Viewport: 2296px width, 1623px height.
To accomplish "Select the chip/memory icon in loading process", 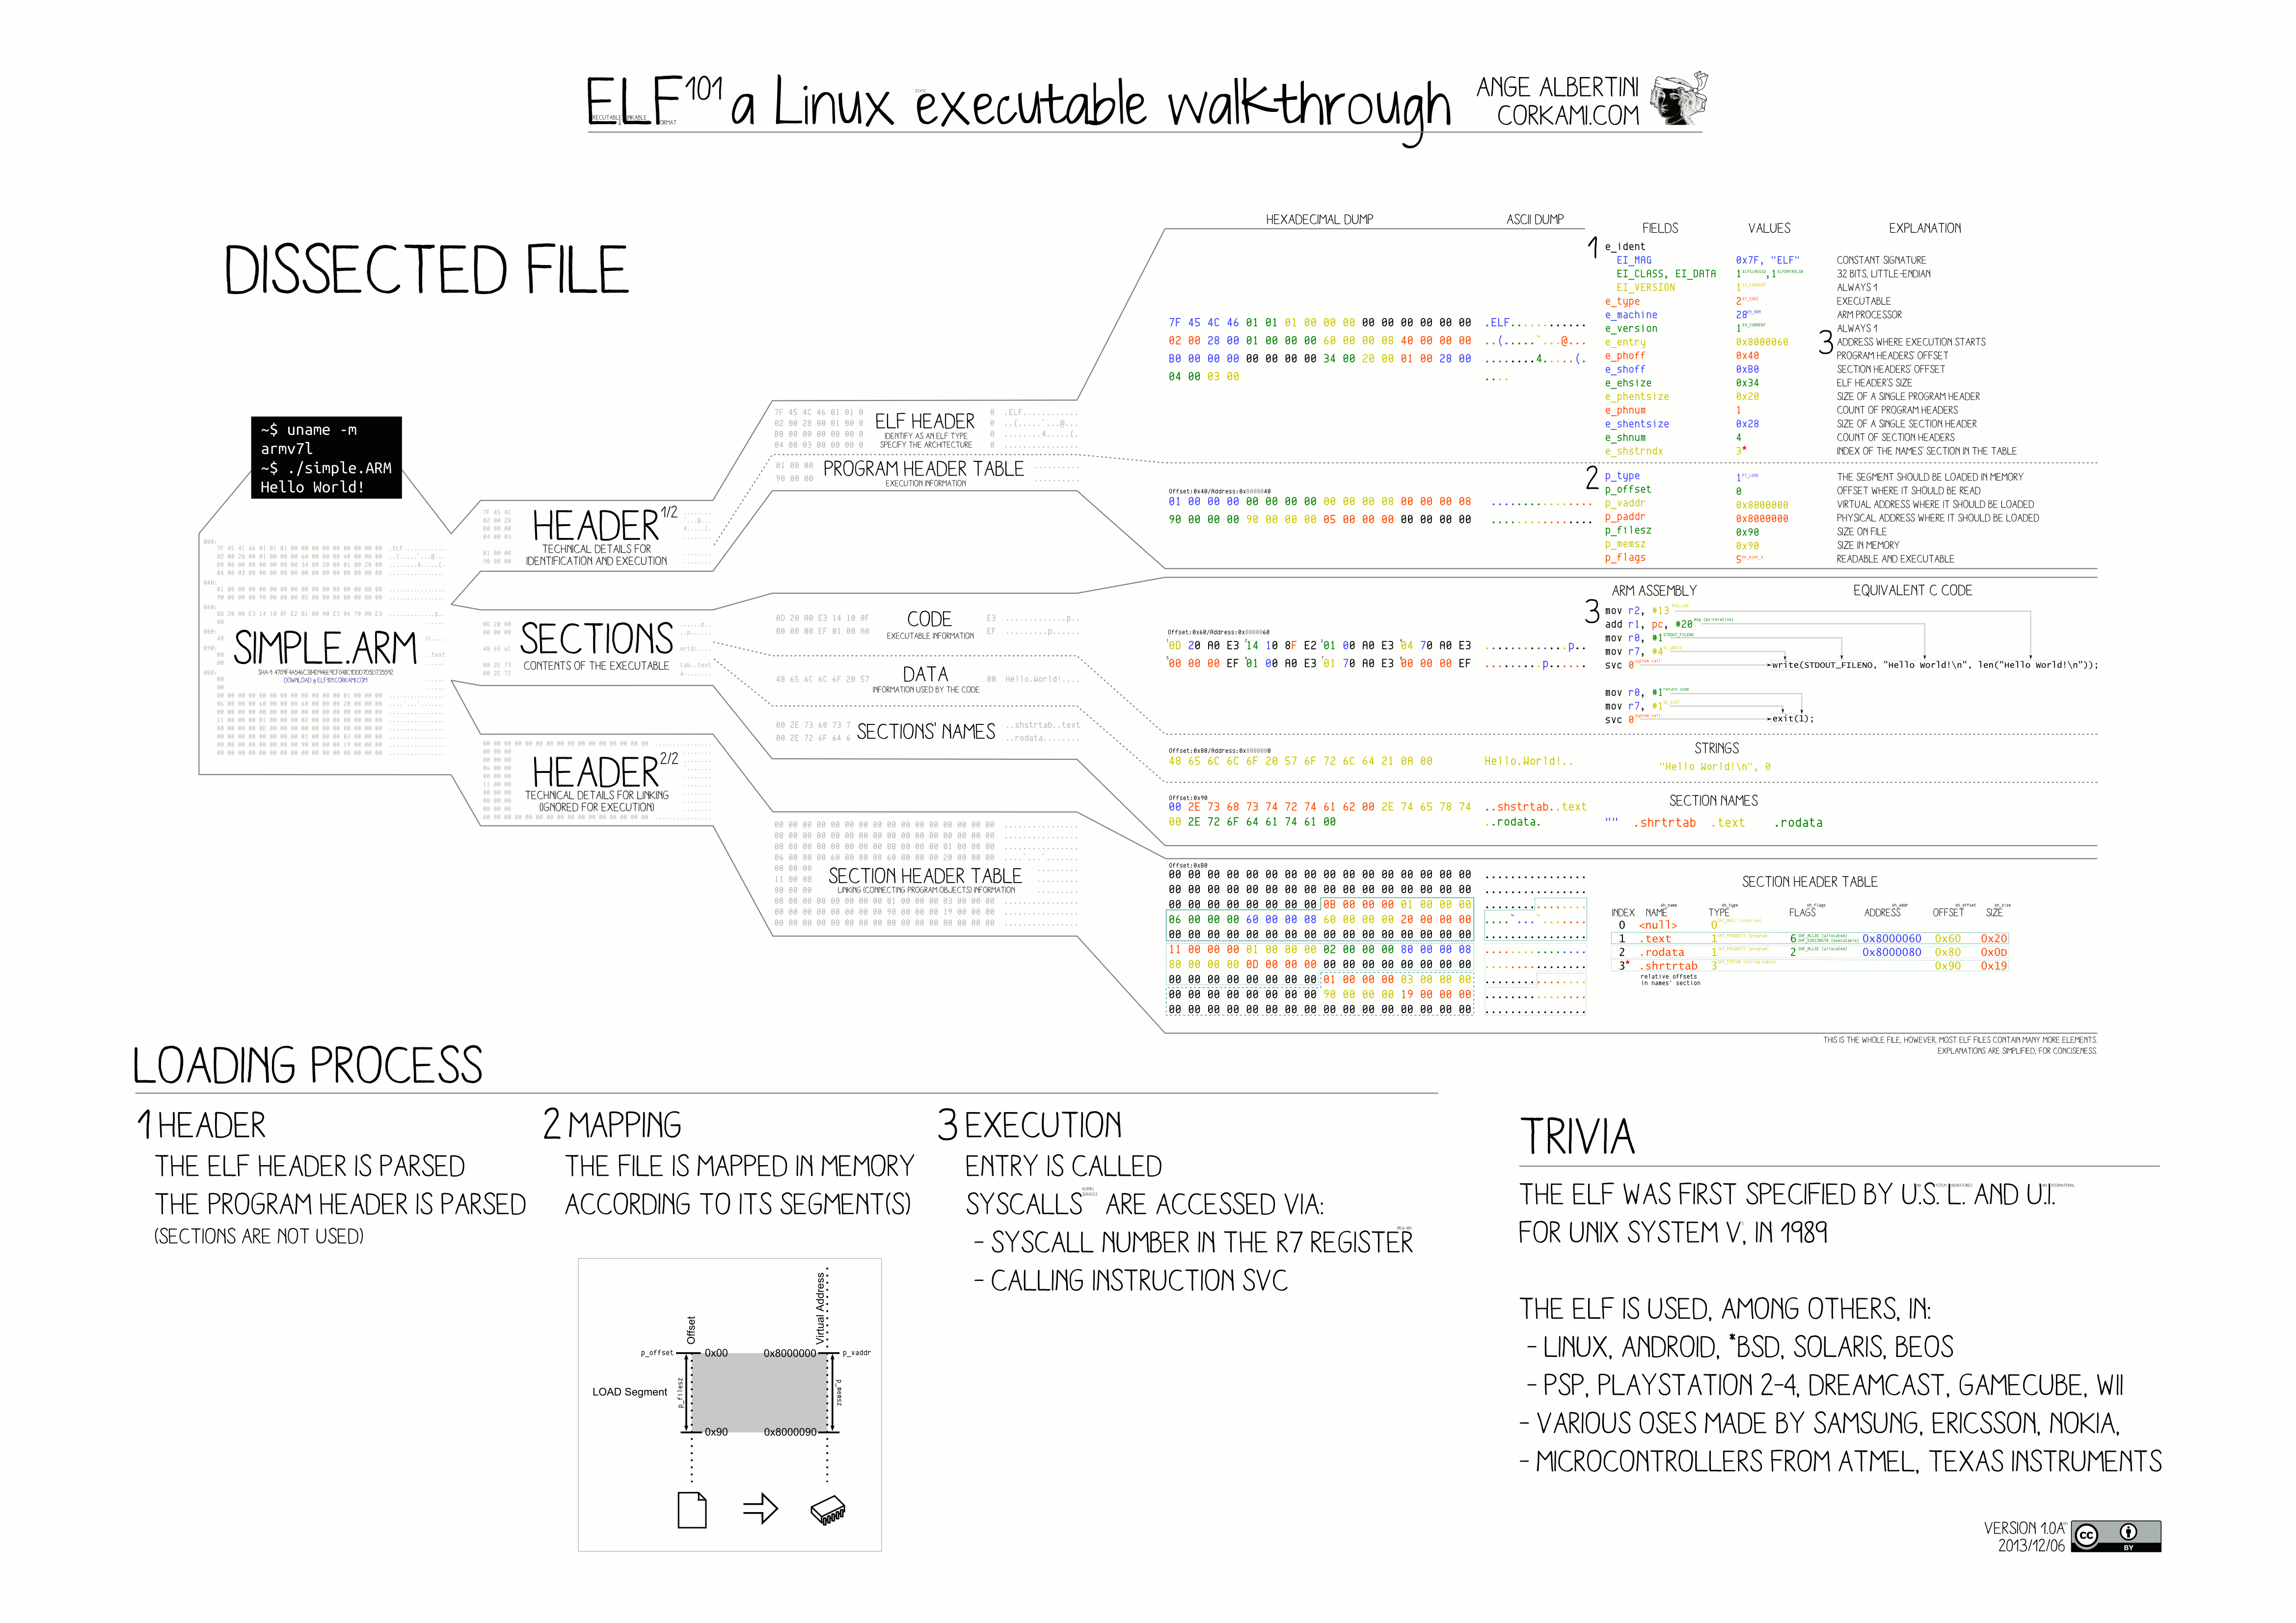I will click(x=829, y=1511).
